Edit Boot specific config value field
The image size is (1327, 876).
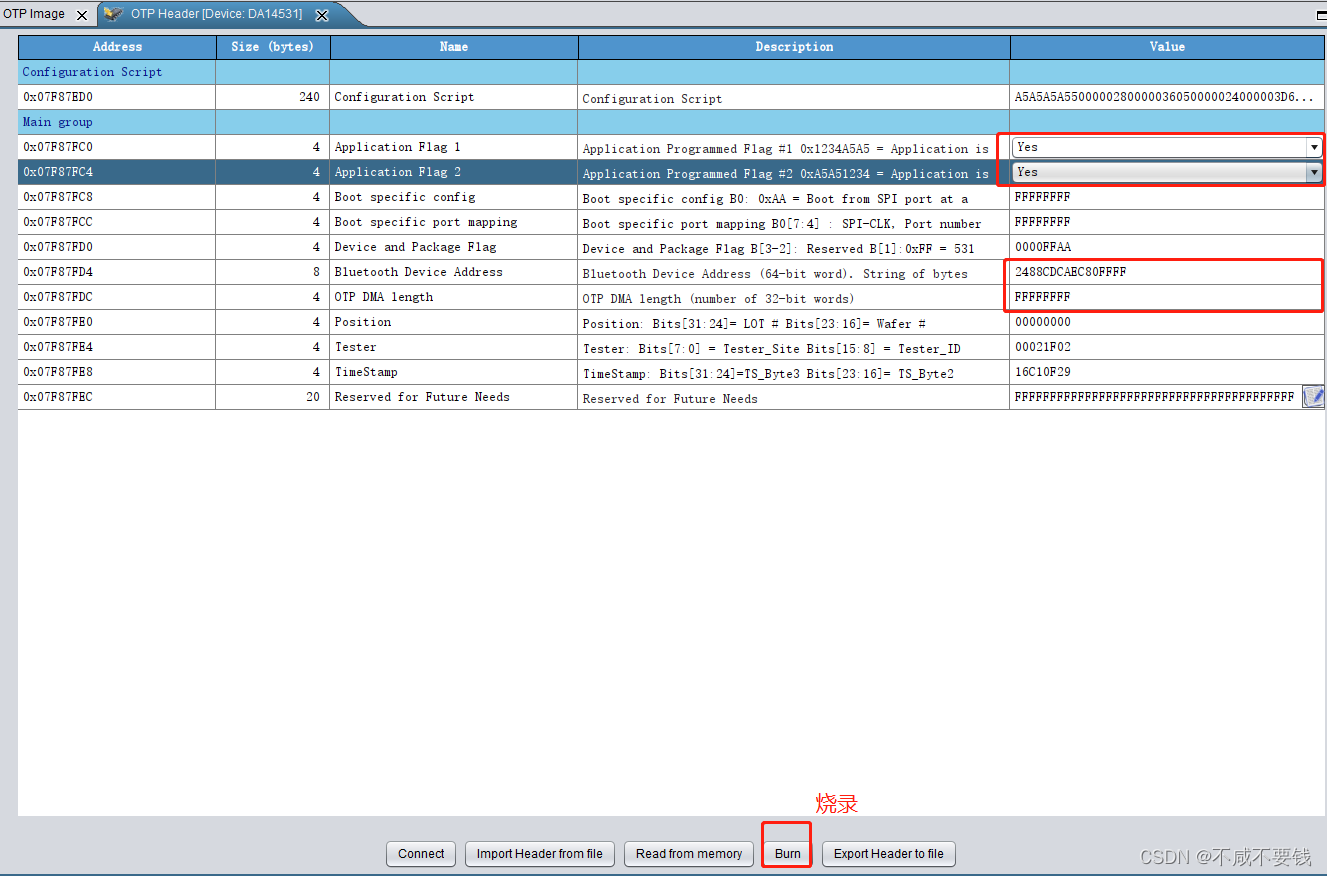(x=1167, y=197)
